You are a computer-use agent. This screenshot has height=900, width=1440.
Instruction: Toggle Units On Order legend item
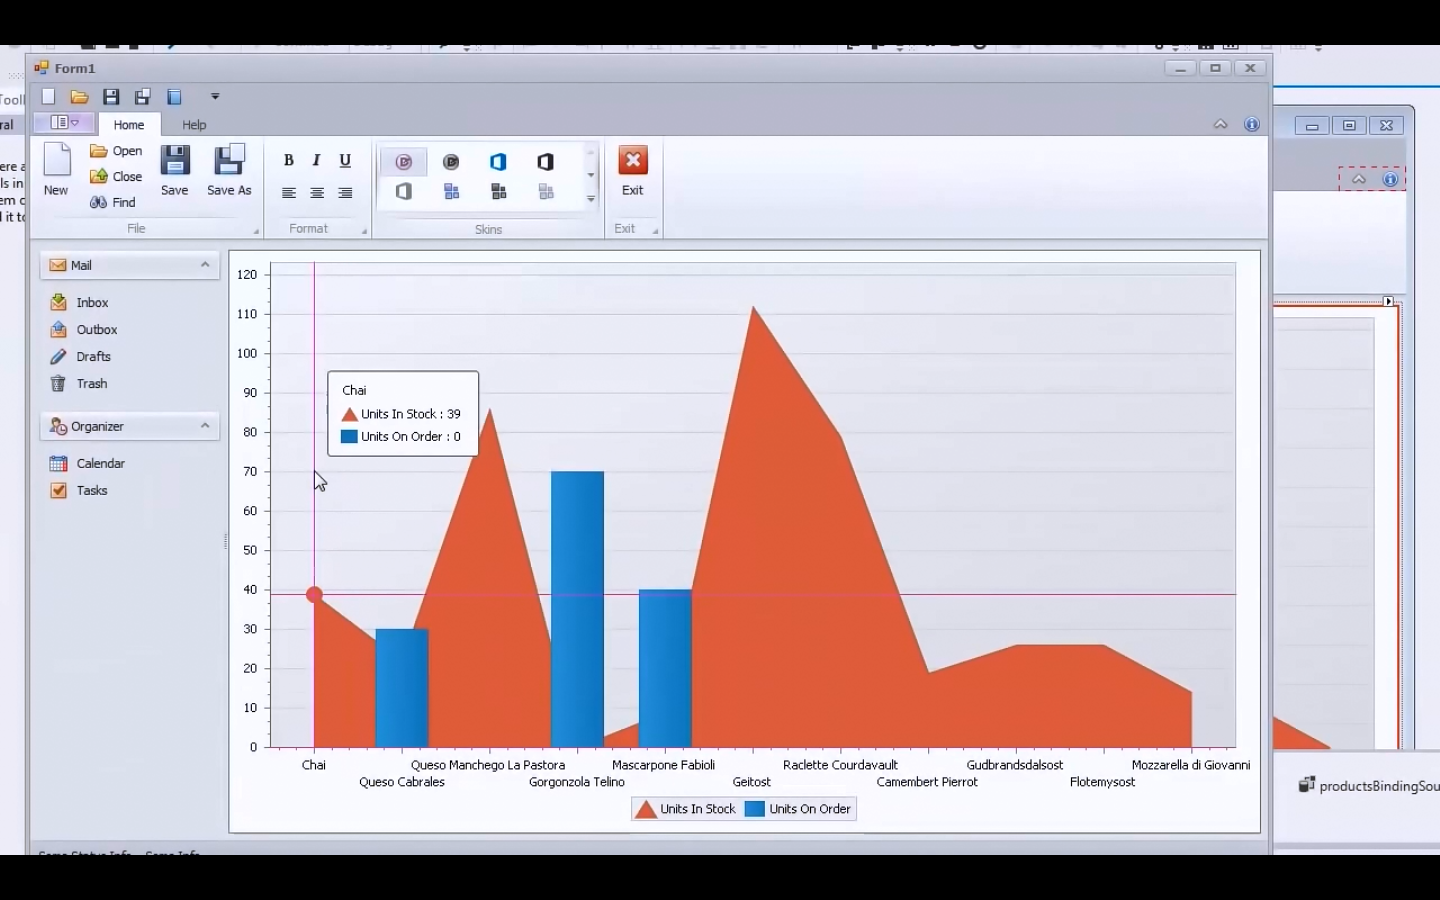[798, 809]
